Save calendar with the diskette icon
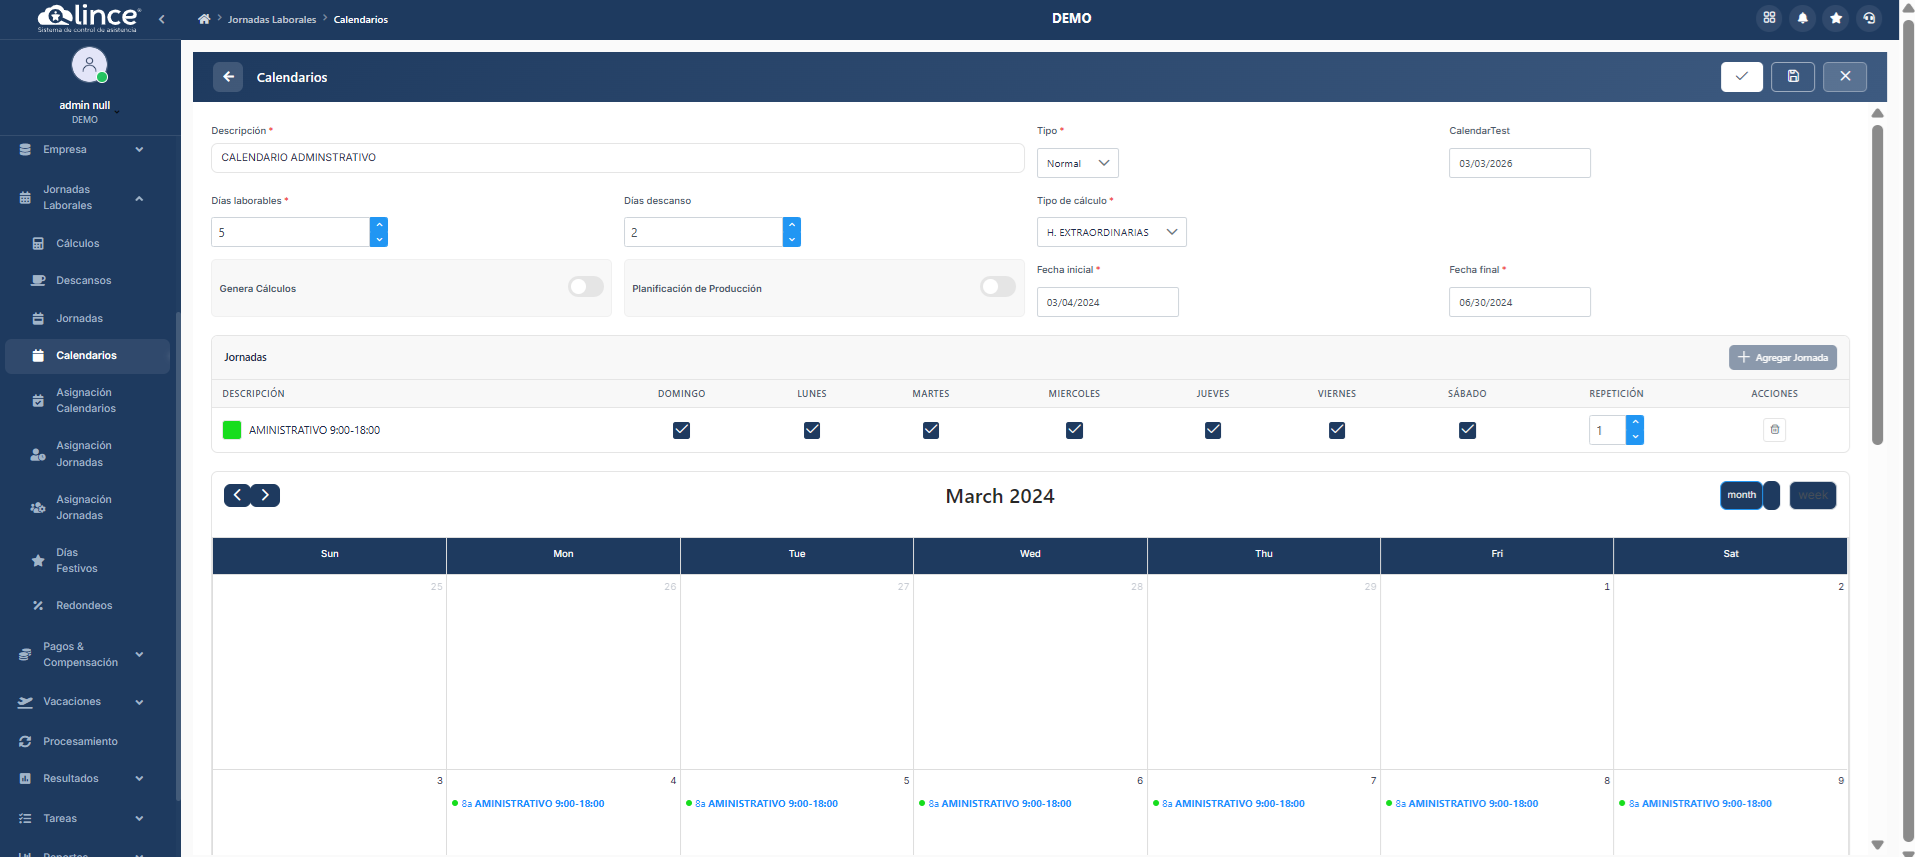1915x857 pixels. point(1793,77)
